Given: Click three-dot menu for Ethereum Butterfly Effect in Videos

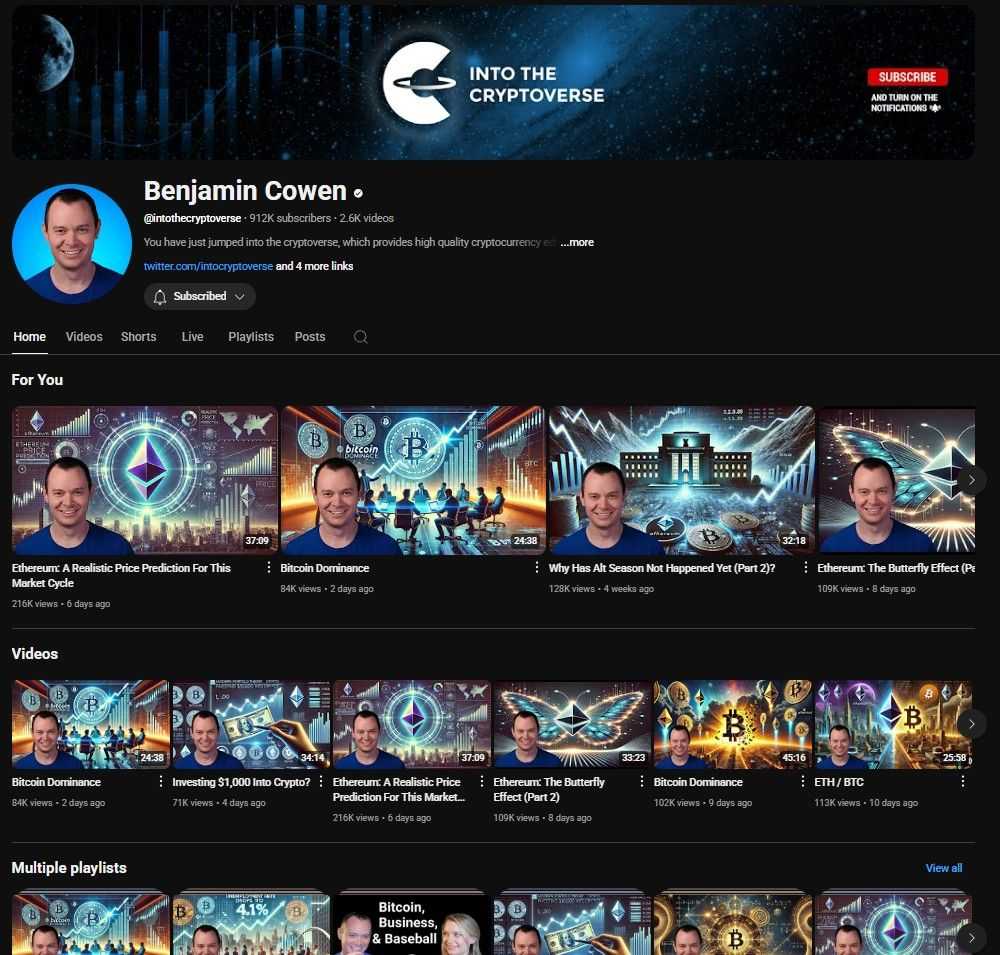Looking at the screenshot, I should pos(642,782).
